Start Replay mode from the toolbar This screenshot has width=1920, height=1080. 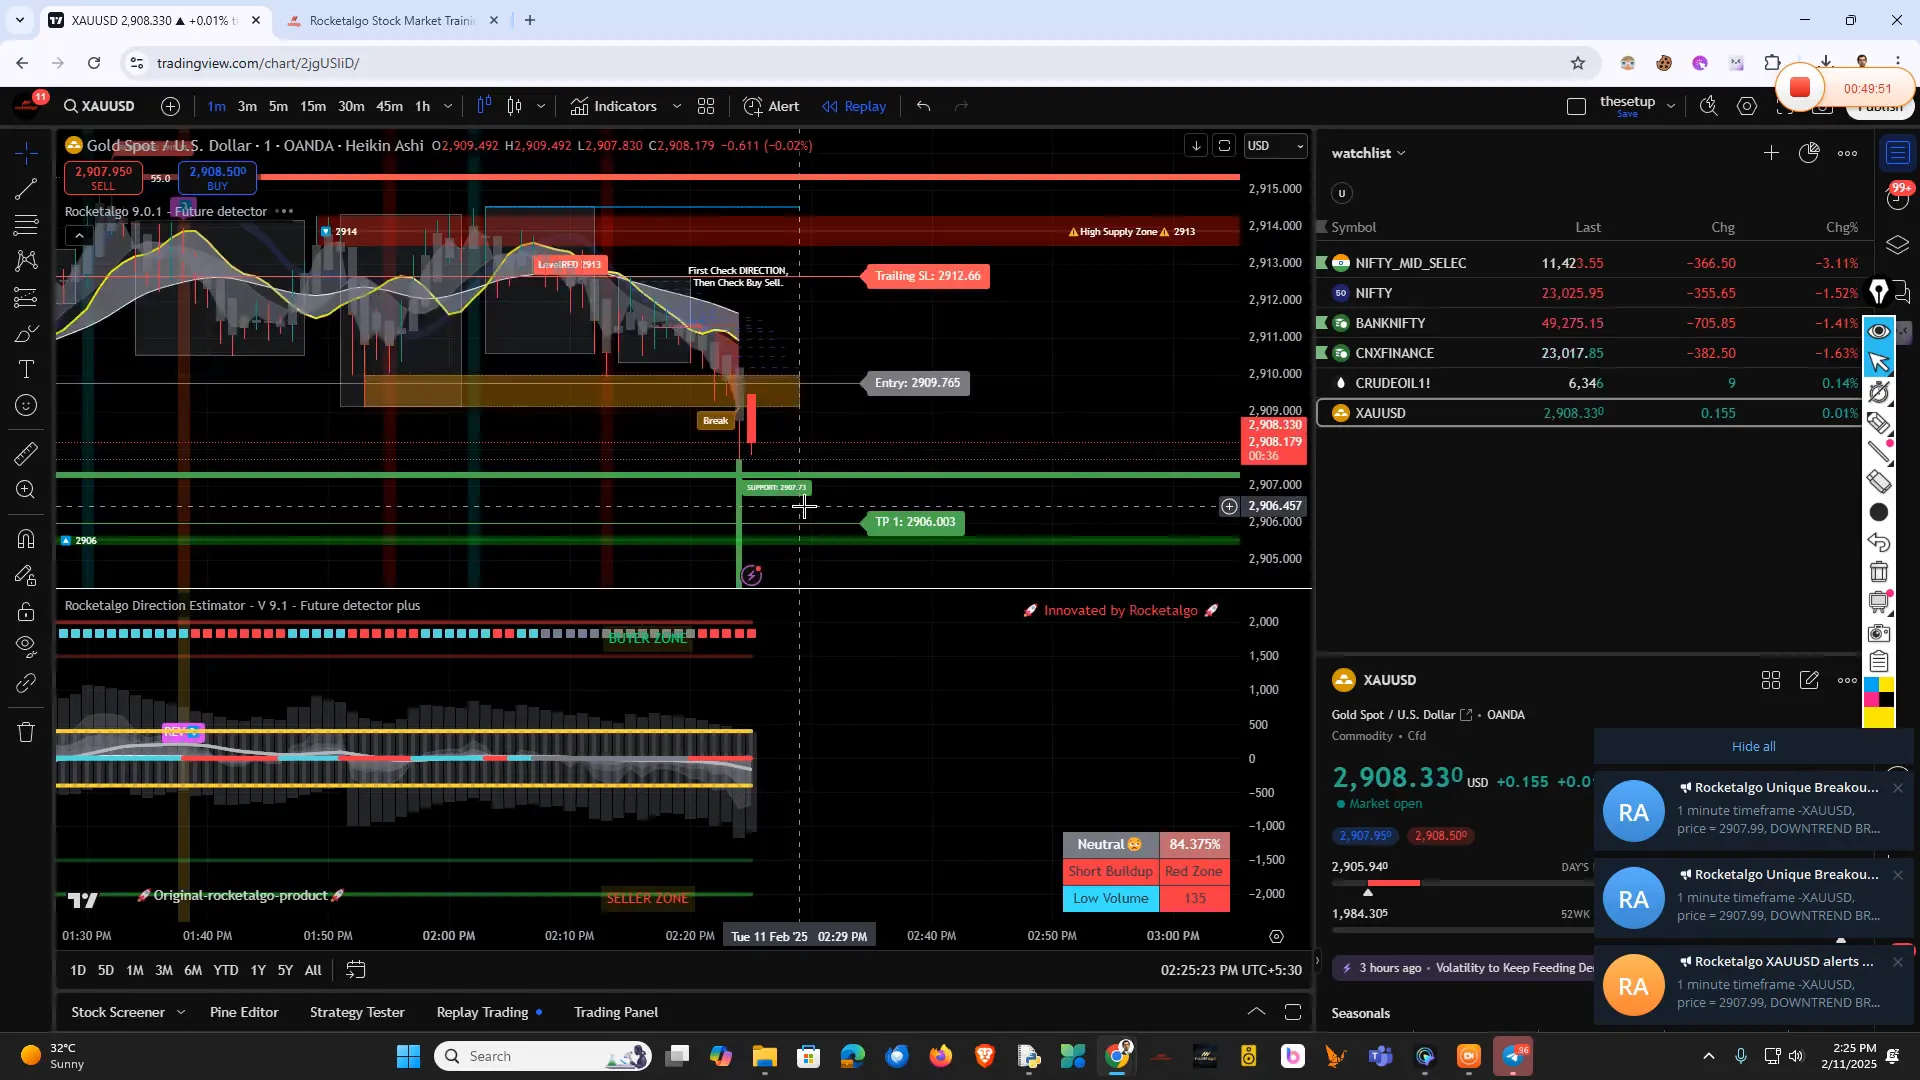click(853, 106)
